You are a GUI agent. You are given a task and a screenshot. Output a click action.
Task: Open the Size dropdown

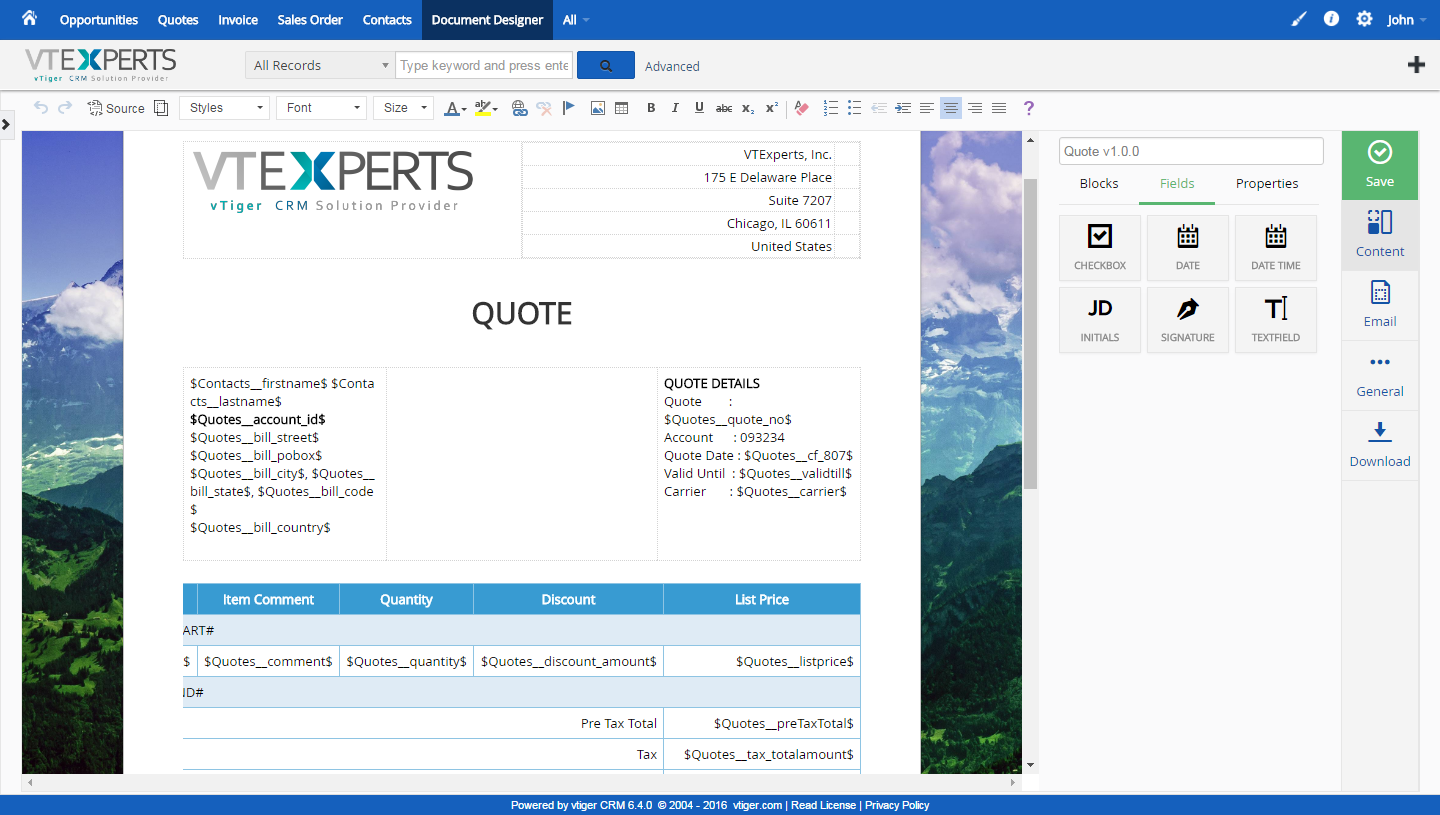point(403,108)
